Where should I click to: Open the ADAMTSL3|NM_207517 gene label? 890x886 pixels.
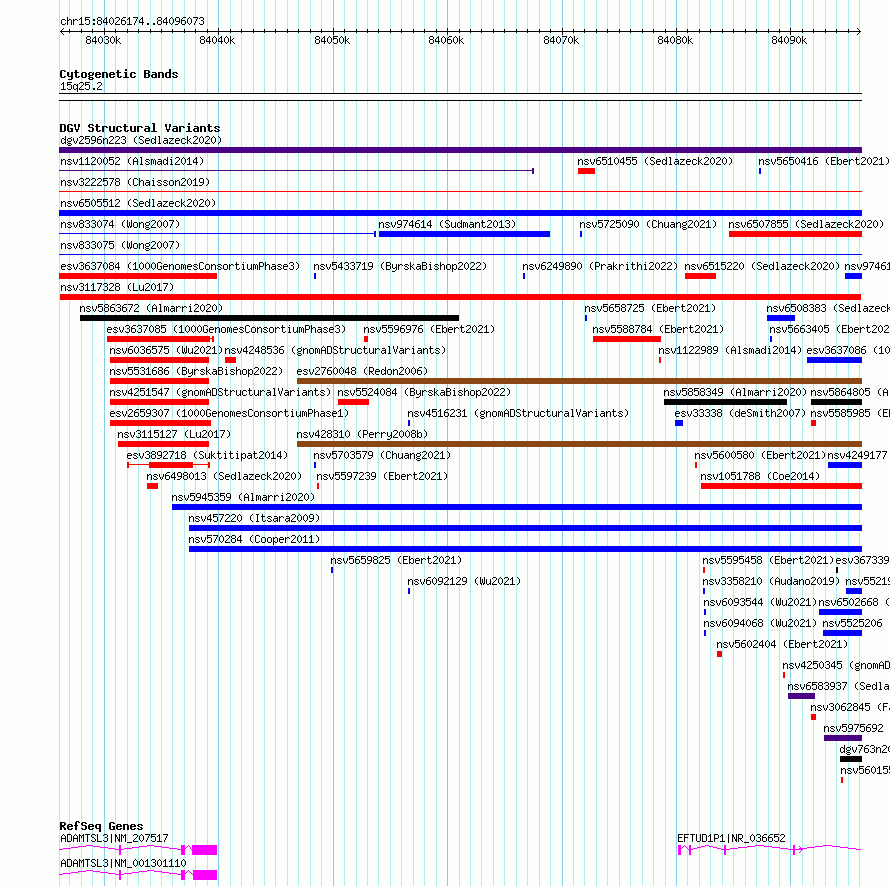tap(114, 838)
